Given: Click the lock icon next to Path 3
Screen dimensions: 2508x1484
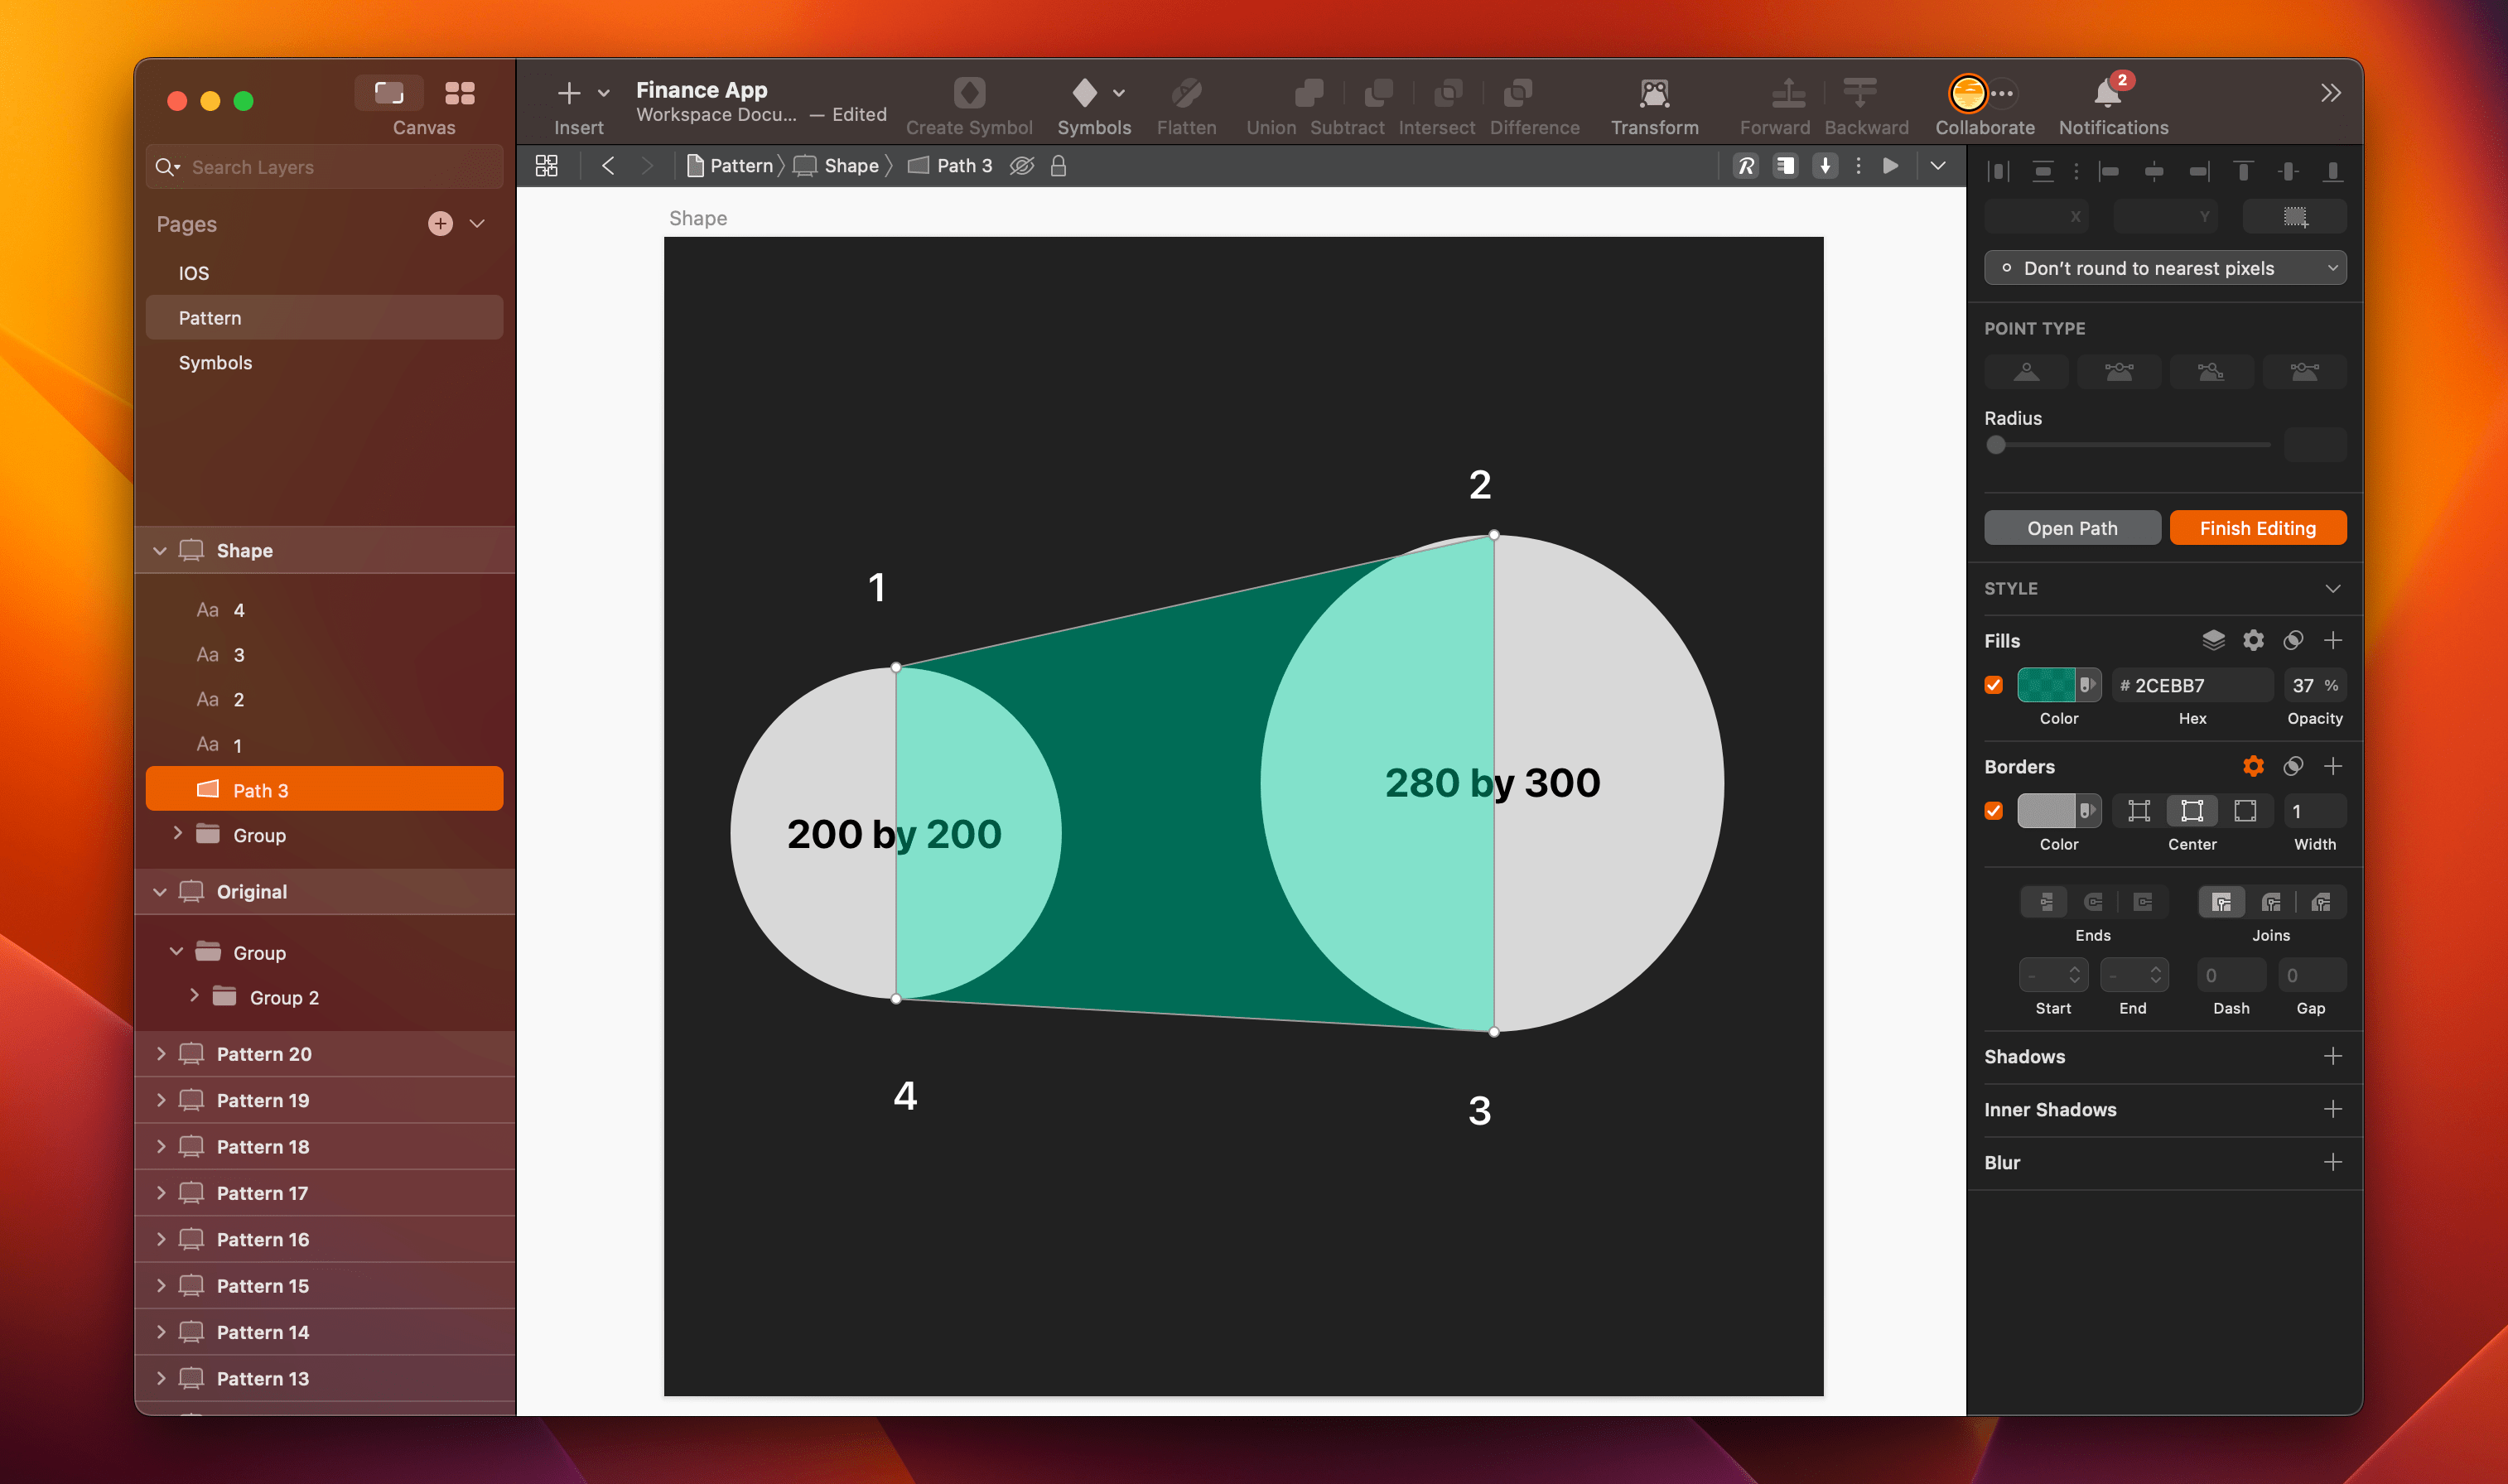Looking at the screenshot, I should pos(1058,166).
